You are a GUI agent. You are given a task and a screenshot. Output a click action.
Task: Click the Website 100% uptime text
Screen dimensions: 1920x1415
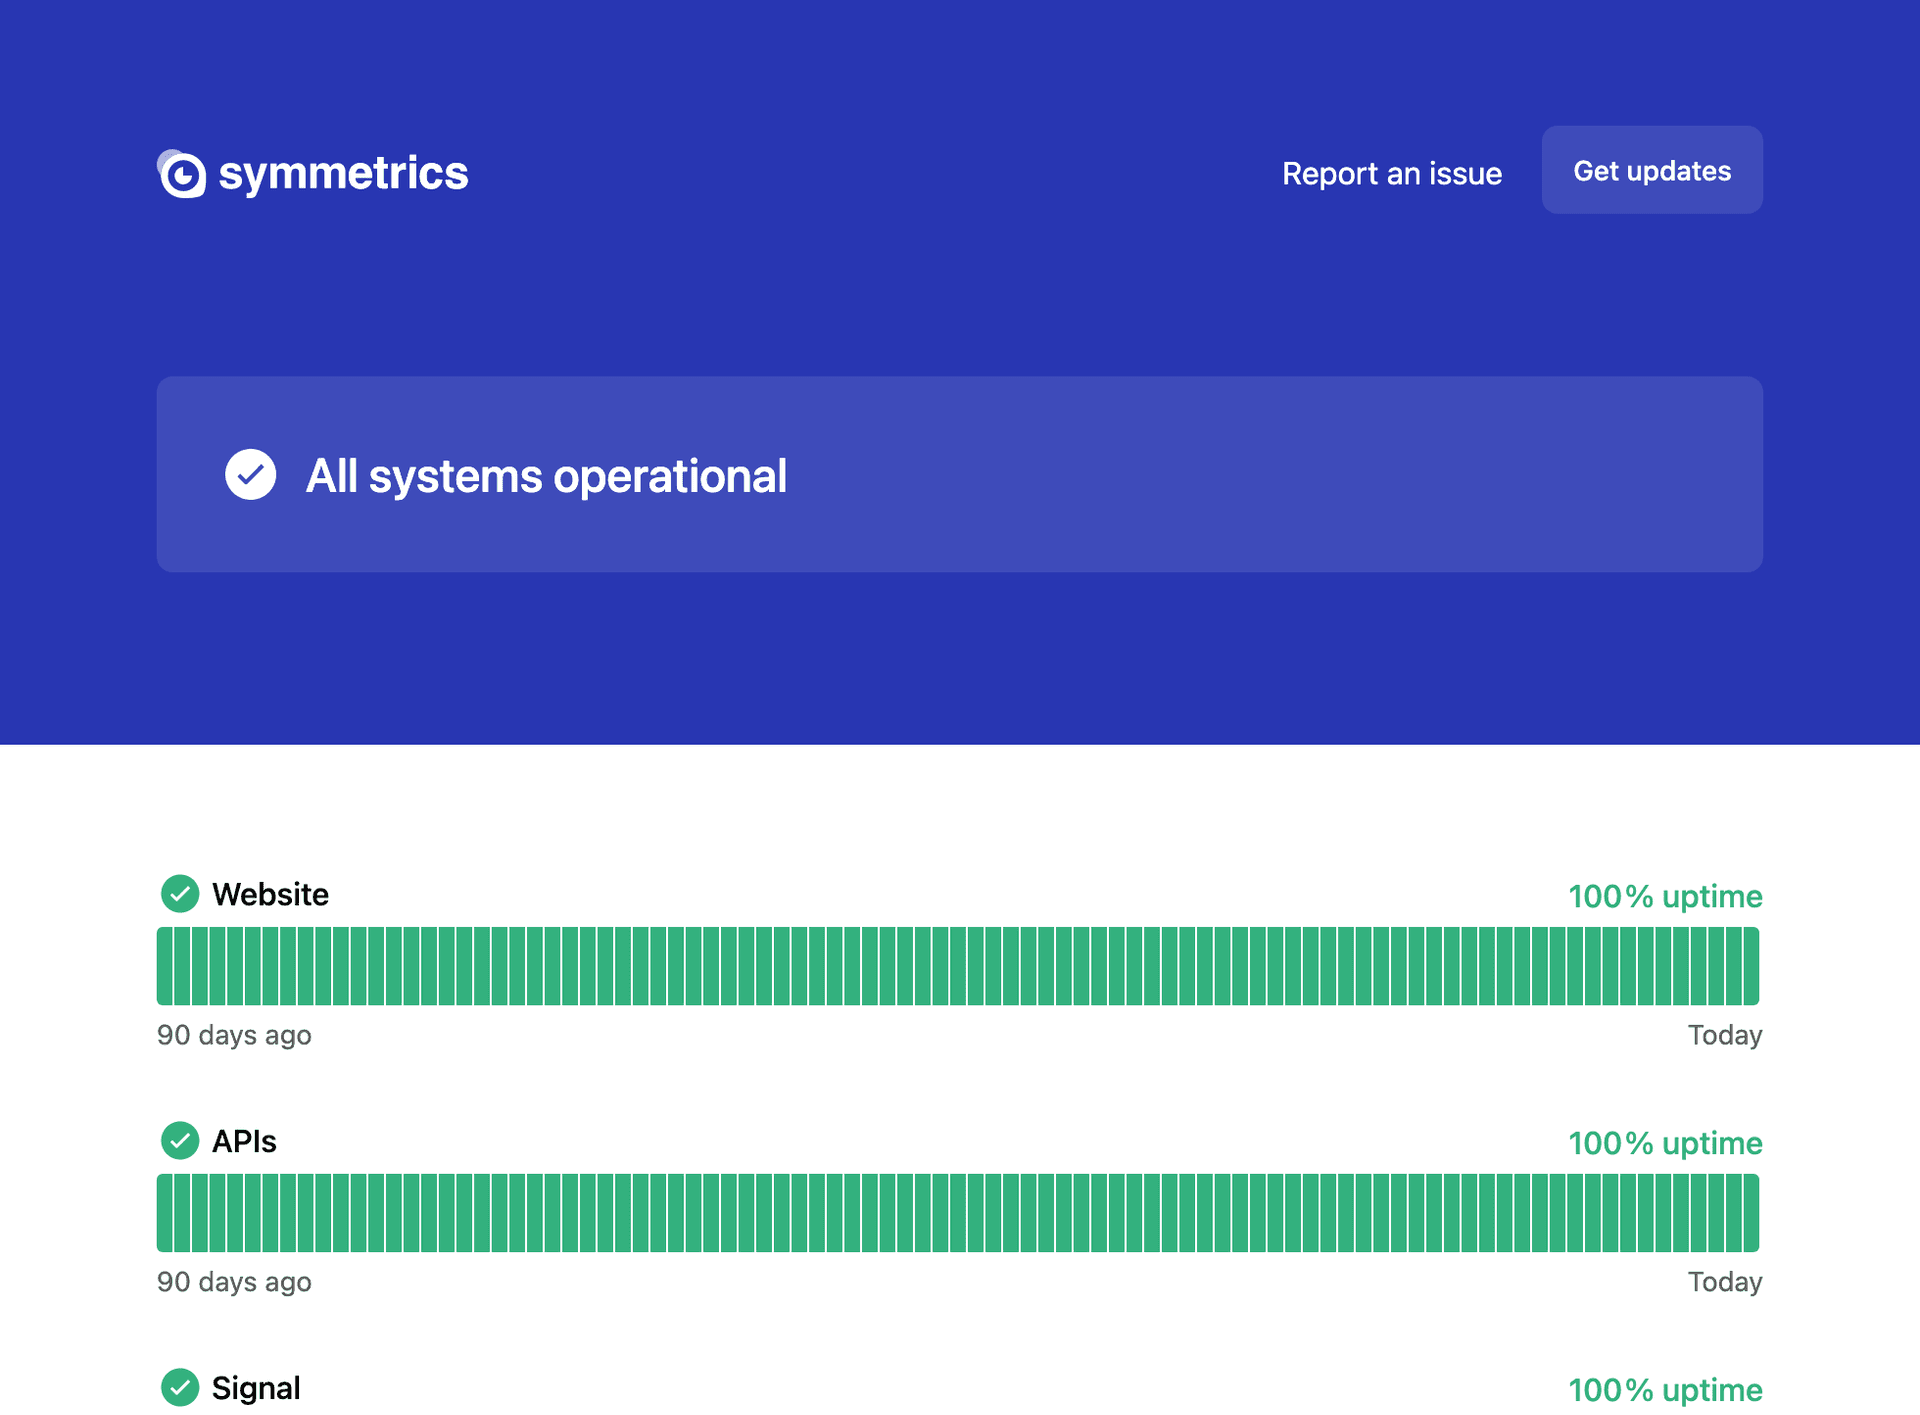coord(1664,896)
